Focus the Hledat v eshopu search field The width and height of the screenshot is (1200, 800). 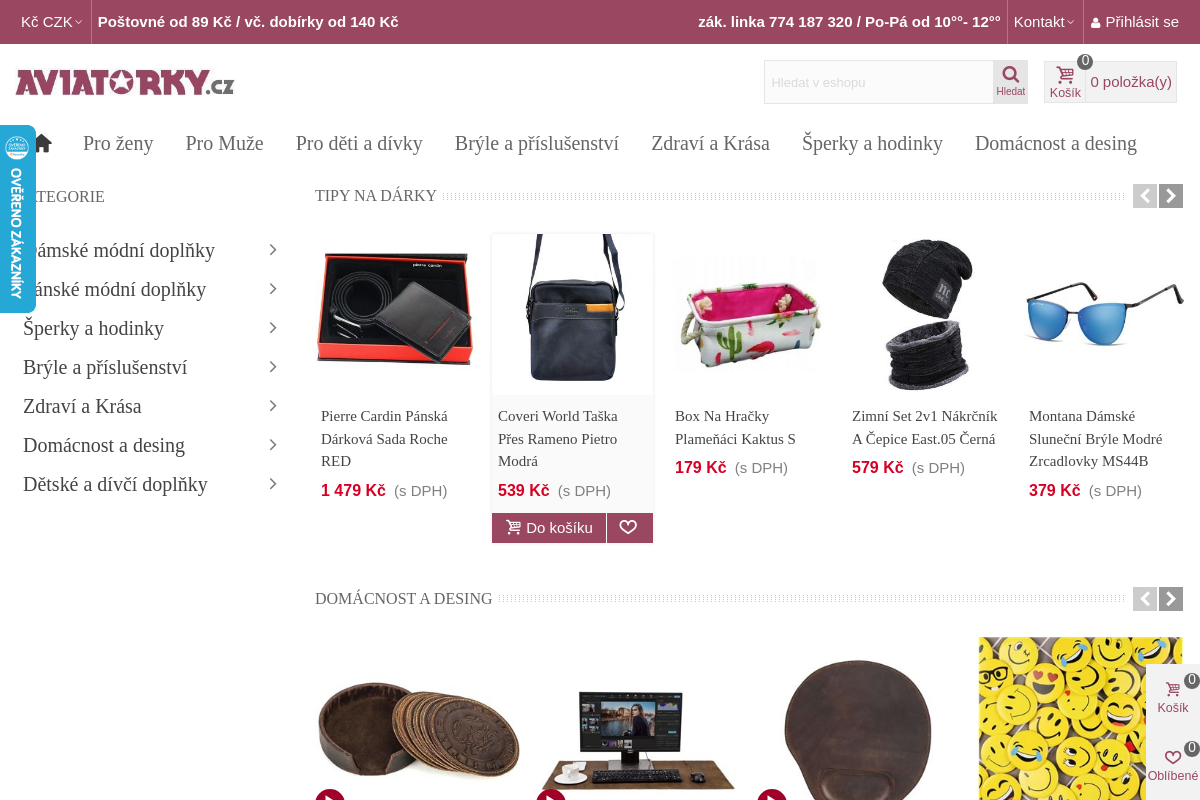click(x=879, y=82)
